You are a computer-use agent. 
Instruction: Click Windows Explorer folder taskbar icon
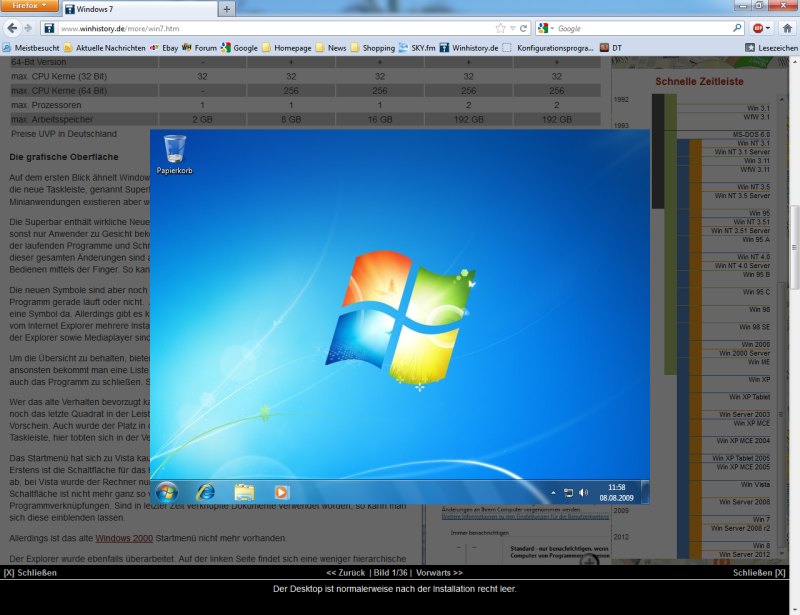click(244, 492)
